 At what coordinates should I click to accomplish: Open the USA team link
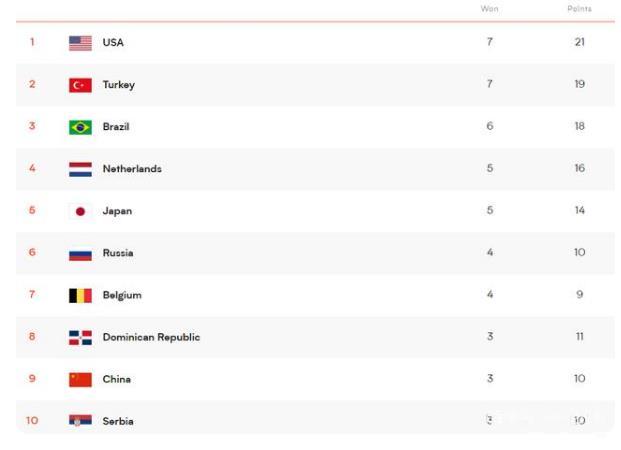tap(113, 43)
